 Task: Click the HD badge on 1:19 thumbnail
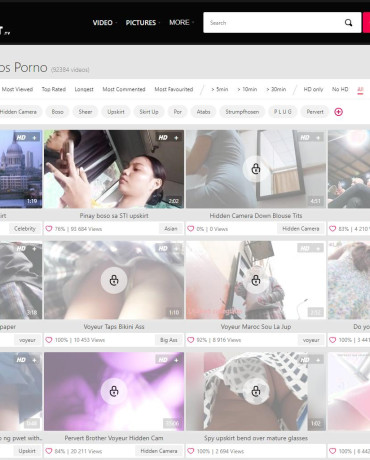pyautogui.click(x=21, y=138)
